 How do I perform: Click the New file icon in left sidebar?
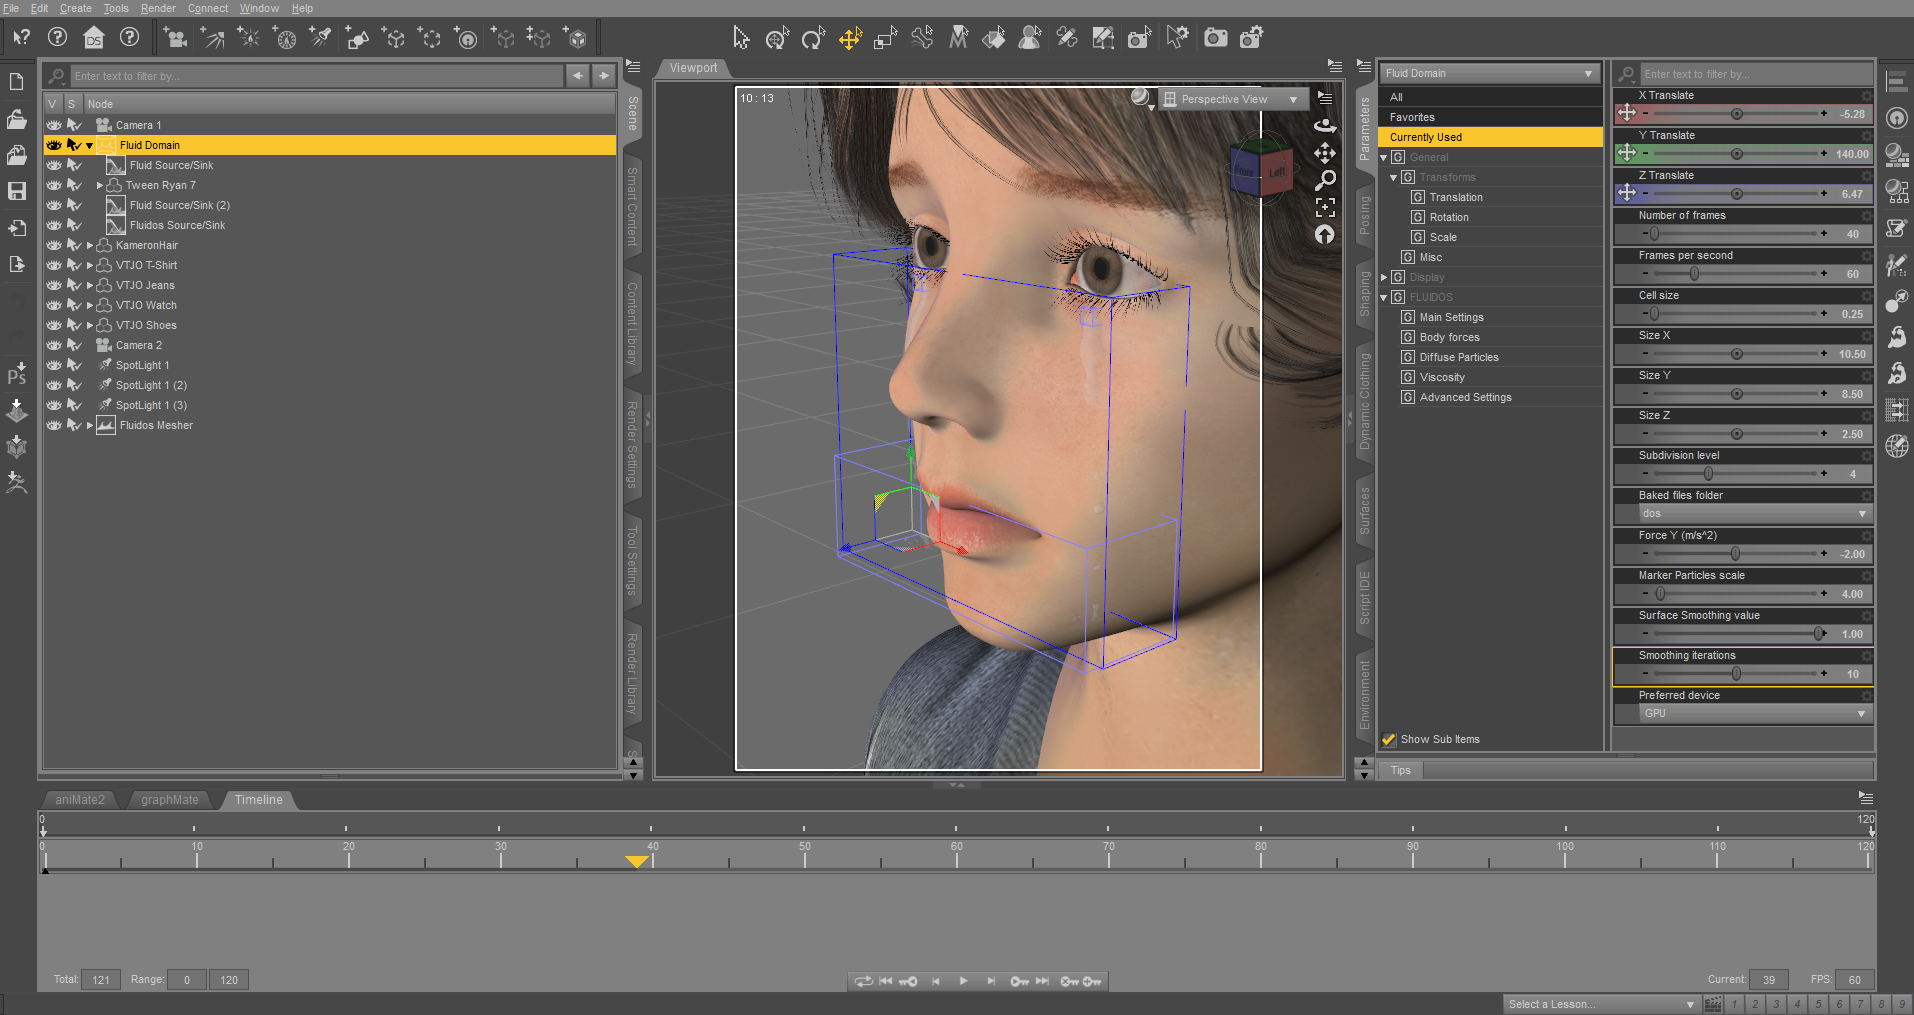[x=17, y=82]
